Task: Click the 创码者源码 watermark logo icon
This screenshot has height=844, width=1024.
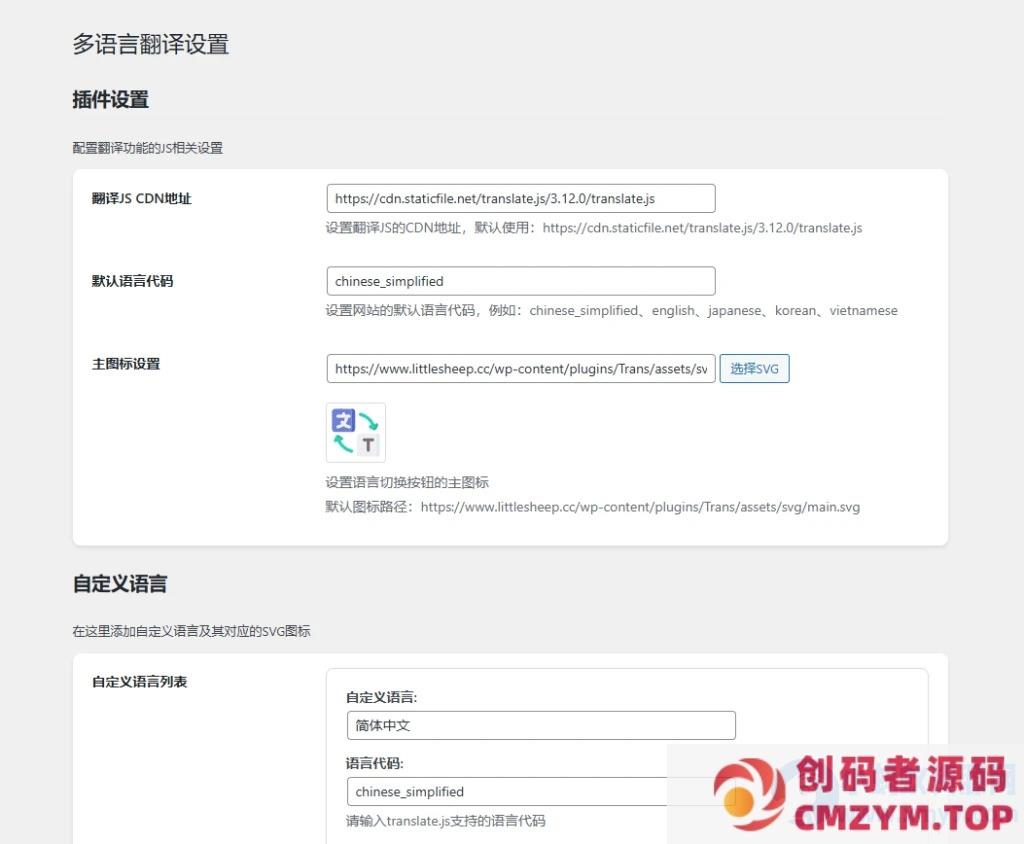Action: (x=749, y=795)
